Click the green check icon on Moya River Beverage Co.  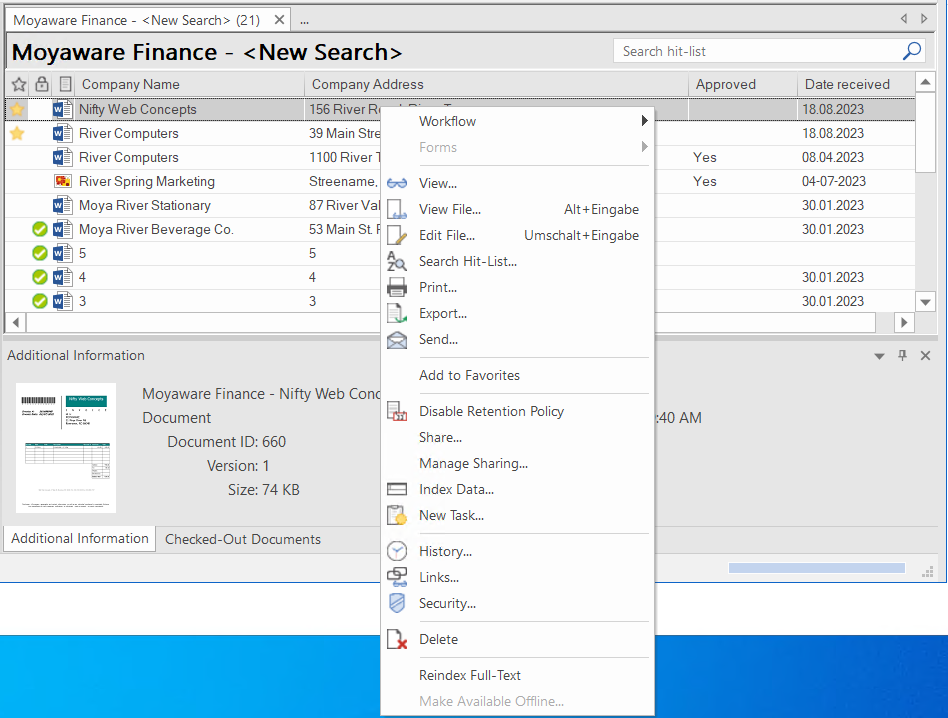pos(39,230)
